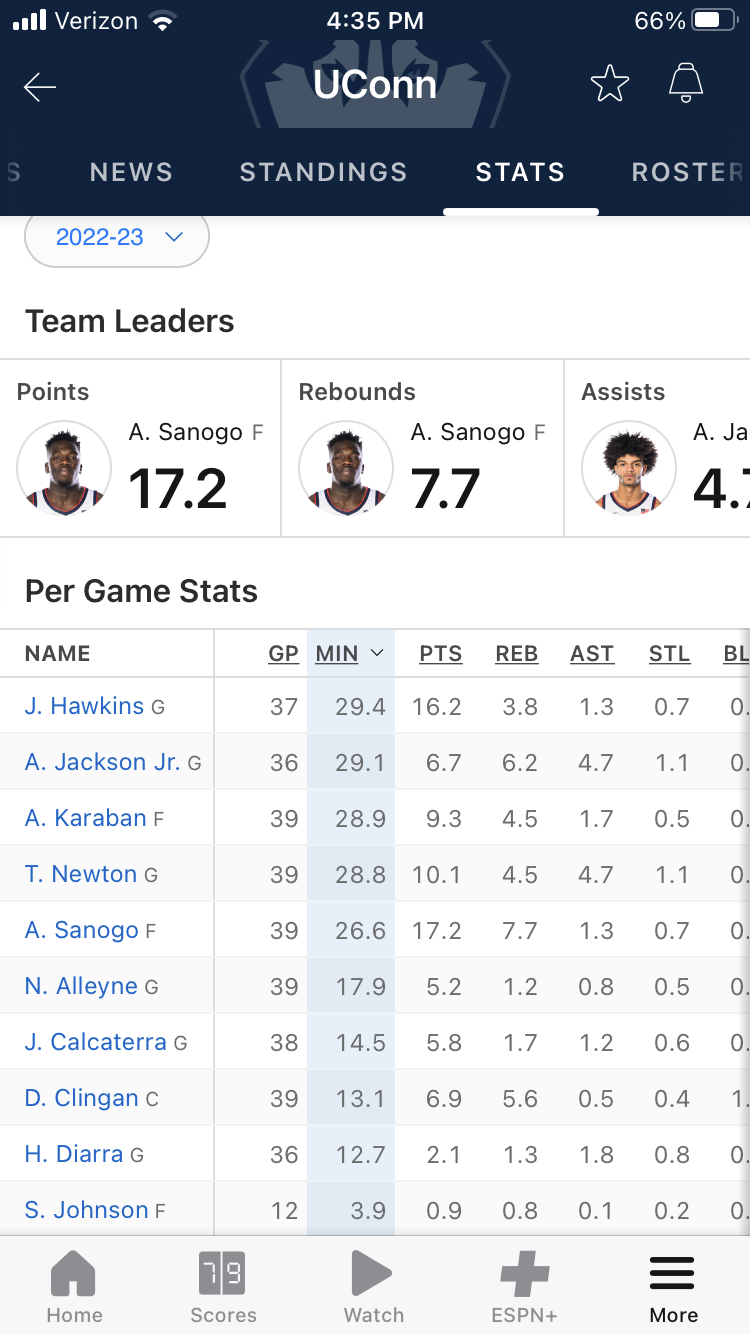Open J. Hawkins player link
The width and height of the screenshot is (750, 1334).
pyautogui.click(x=84, y=706)
